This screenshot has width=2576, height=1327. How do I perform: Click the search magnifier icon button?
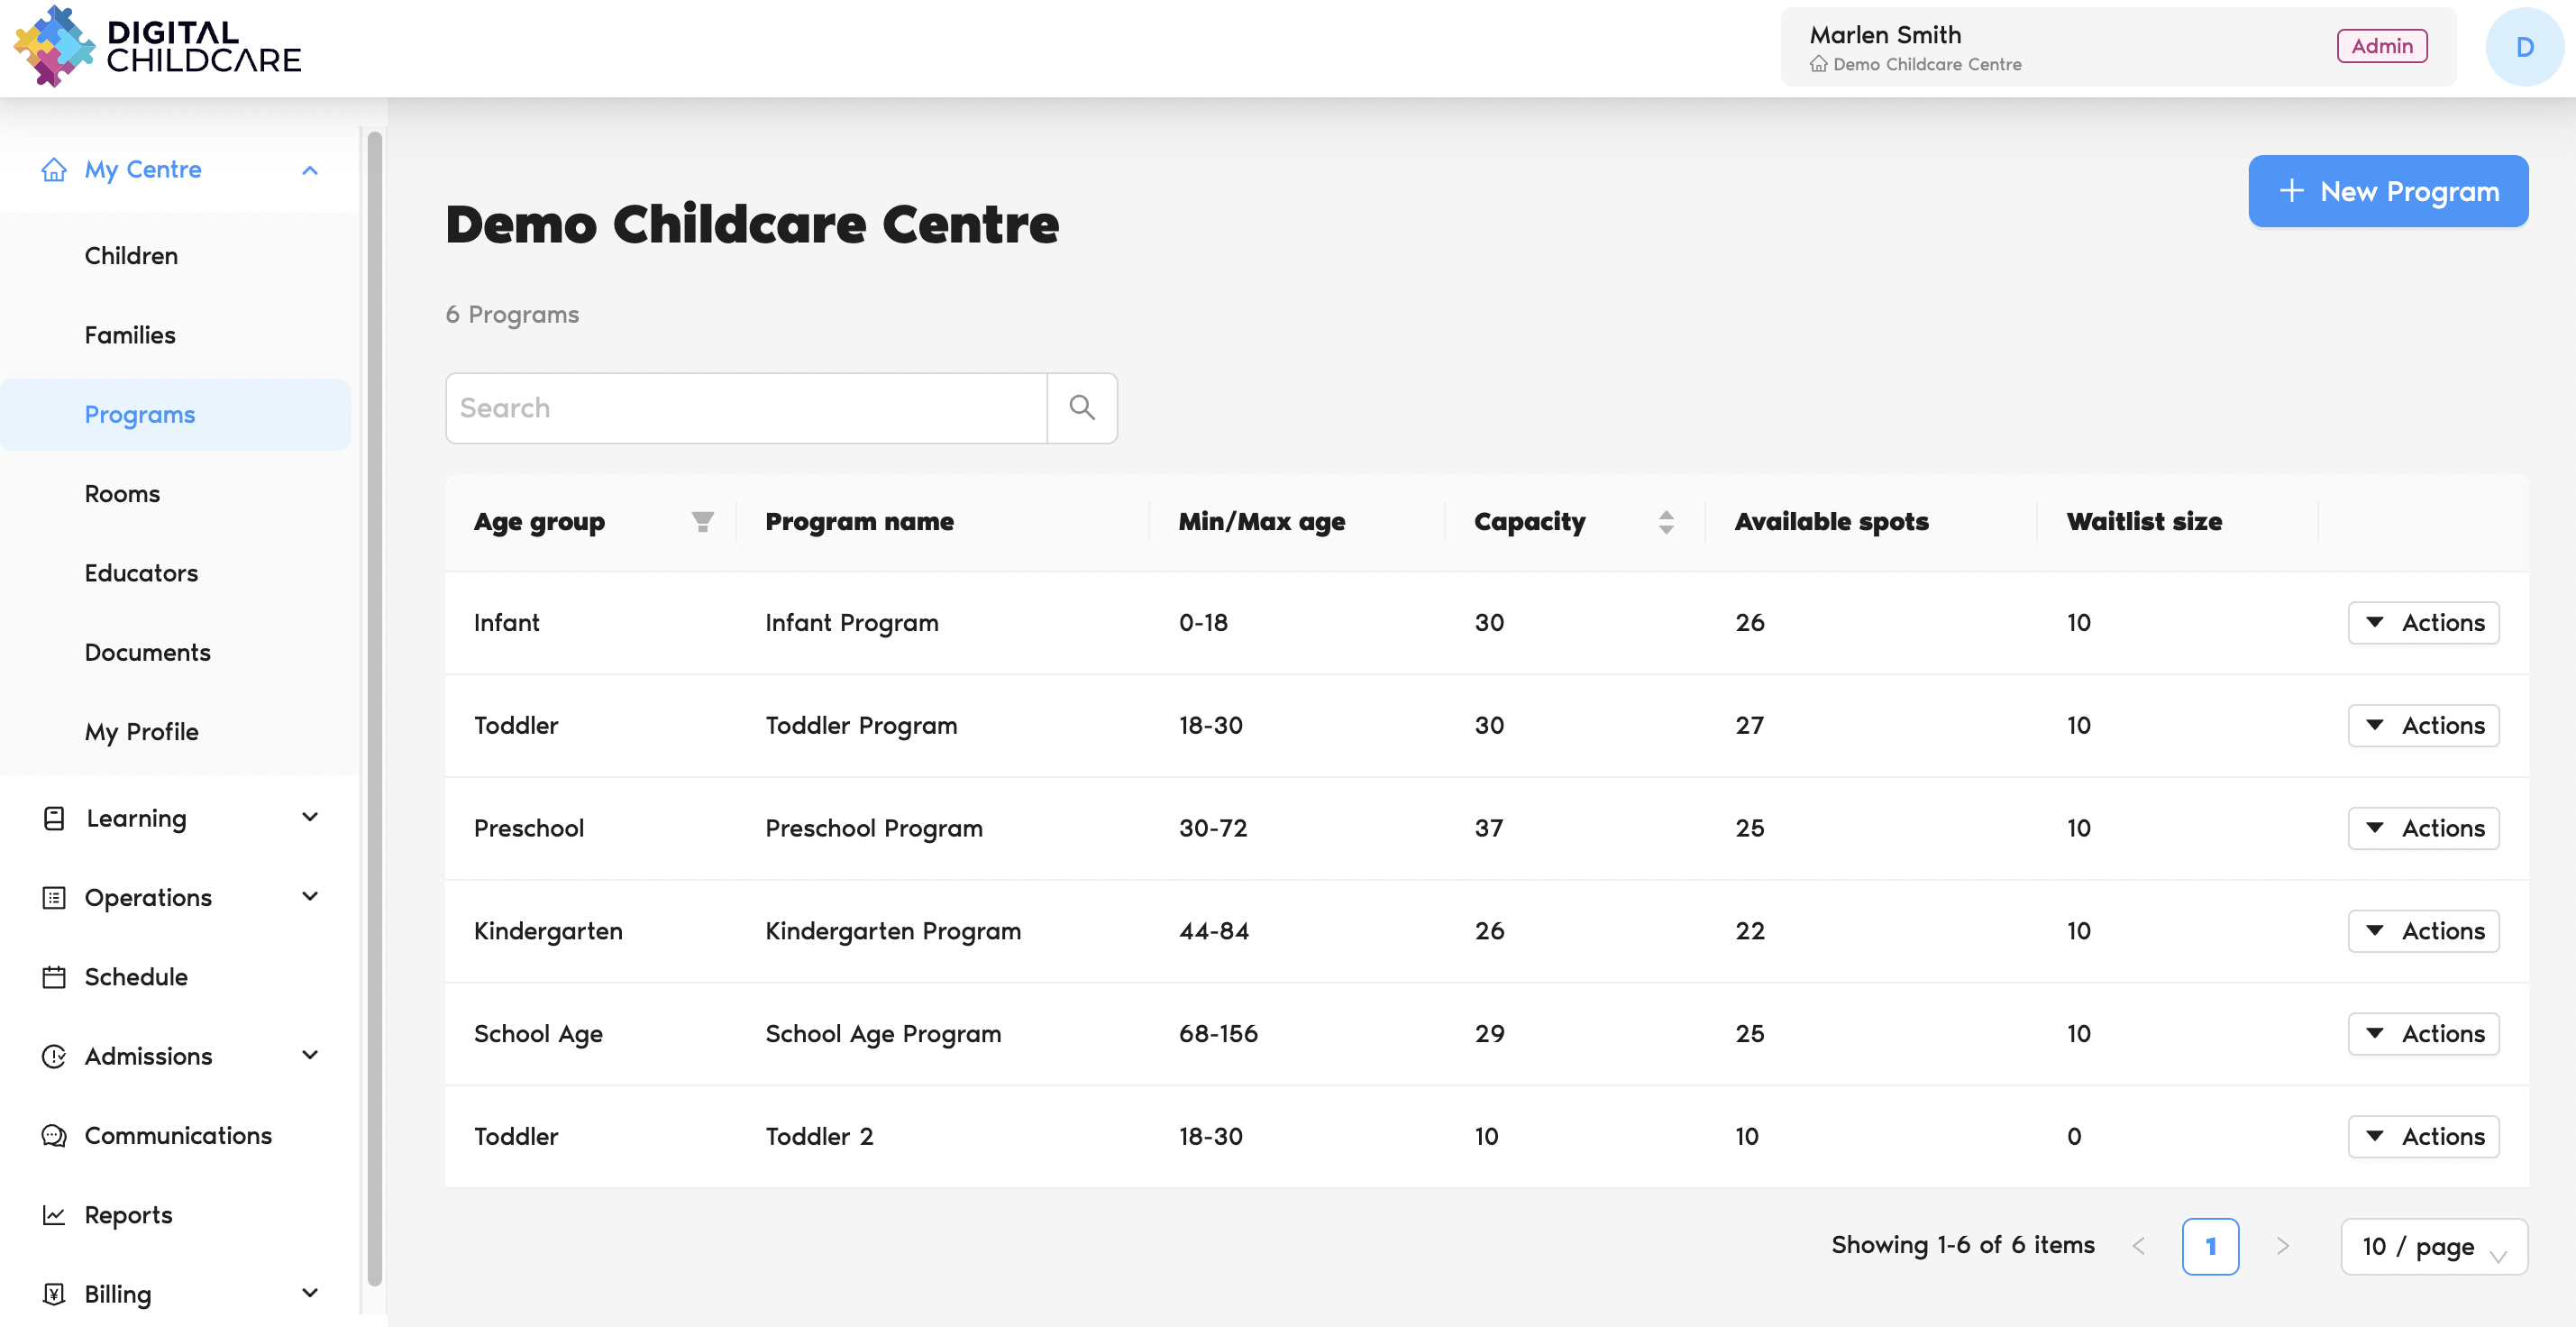tap(1081, 408)
